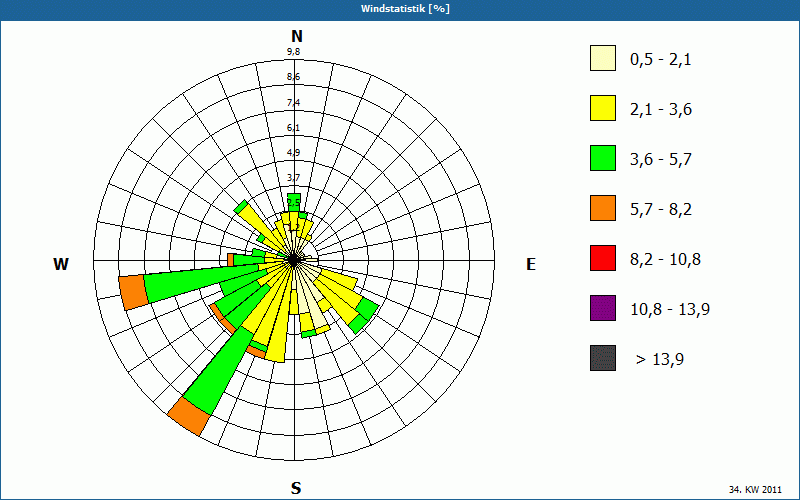The height and width of the screenshot is (500, 800).
Task: Click the legend text 10,8 - 13,9
Action: [x=670, y=310]
